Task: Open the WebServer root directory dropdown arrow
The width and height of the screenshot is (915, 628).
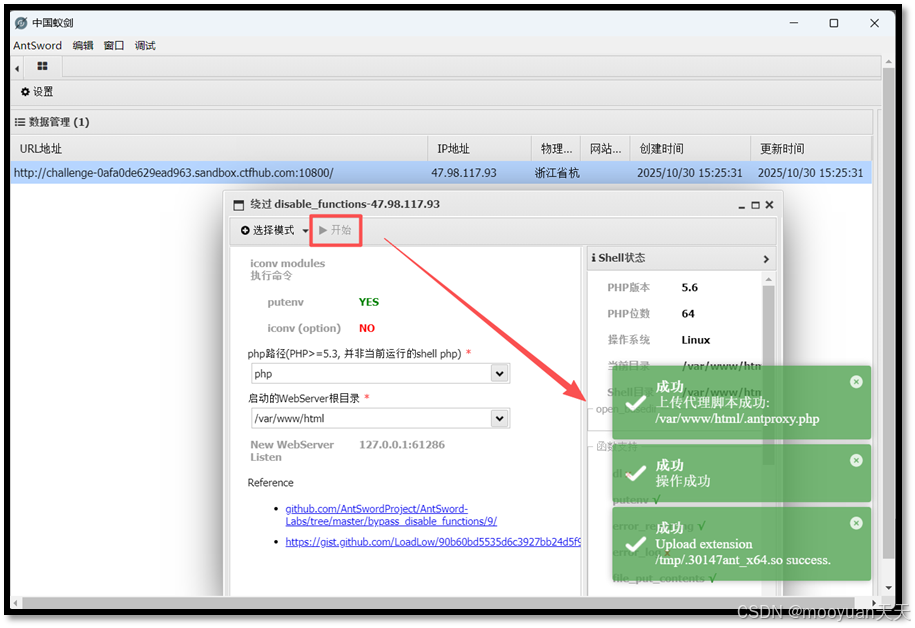Action: tap(500, 418)
